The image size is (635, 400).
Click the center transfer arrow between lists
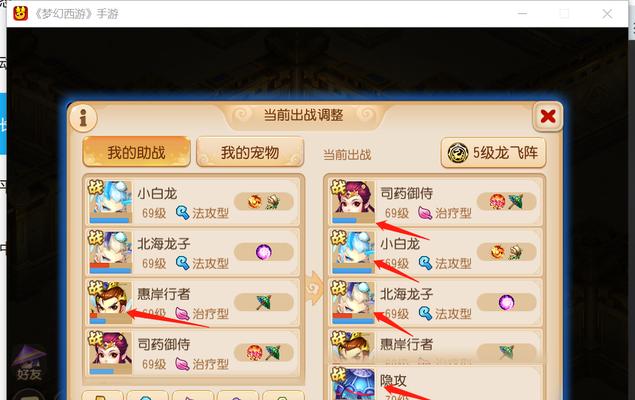tap(313, 288)
